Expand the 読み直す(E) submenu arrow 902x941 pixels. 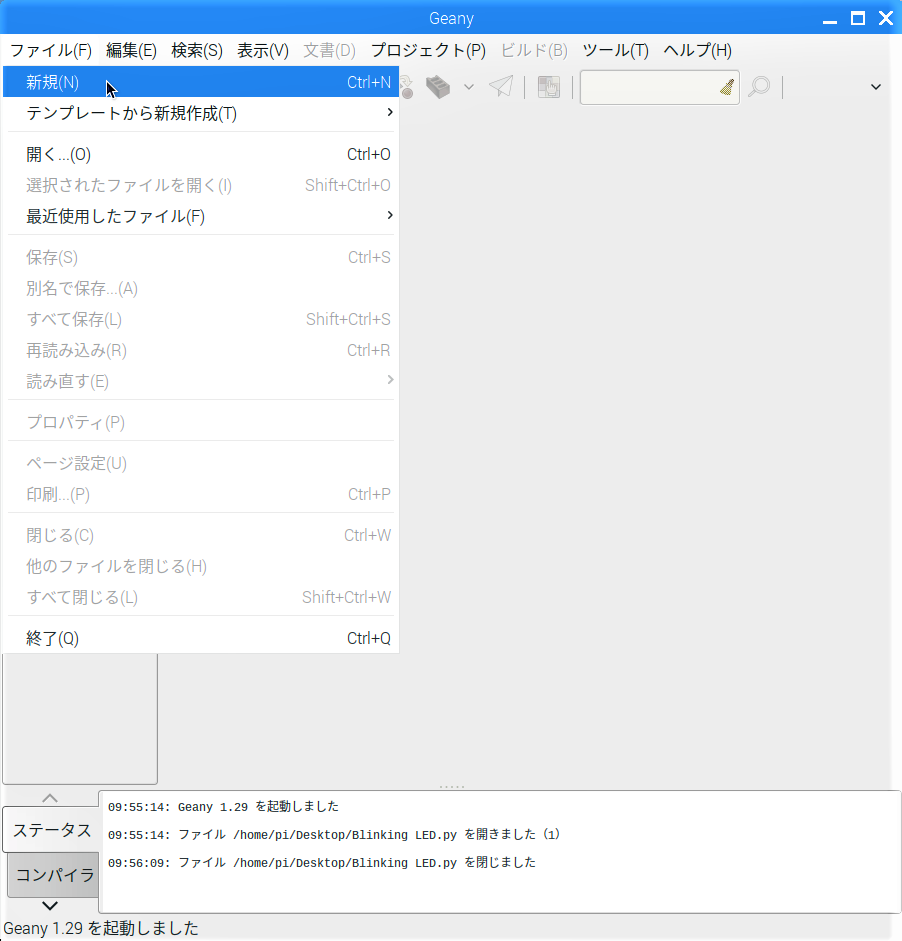pyautogui.click(x=390, y=380)
